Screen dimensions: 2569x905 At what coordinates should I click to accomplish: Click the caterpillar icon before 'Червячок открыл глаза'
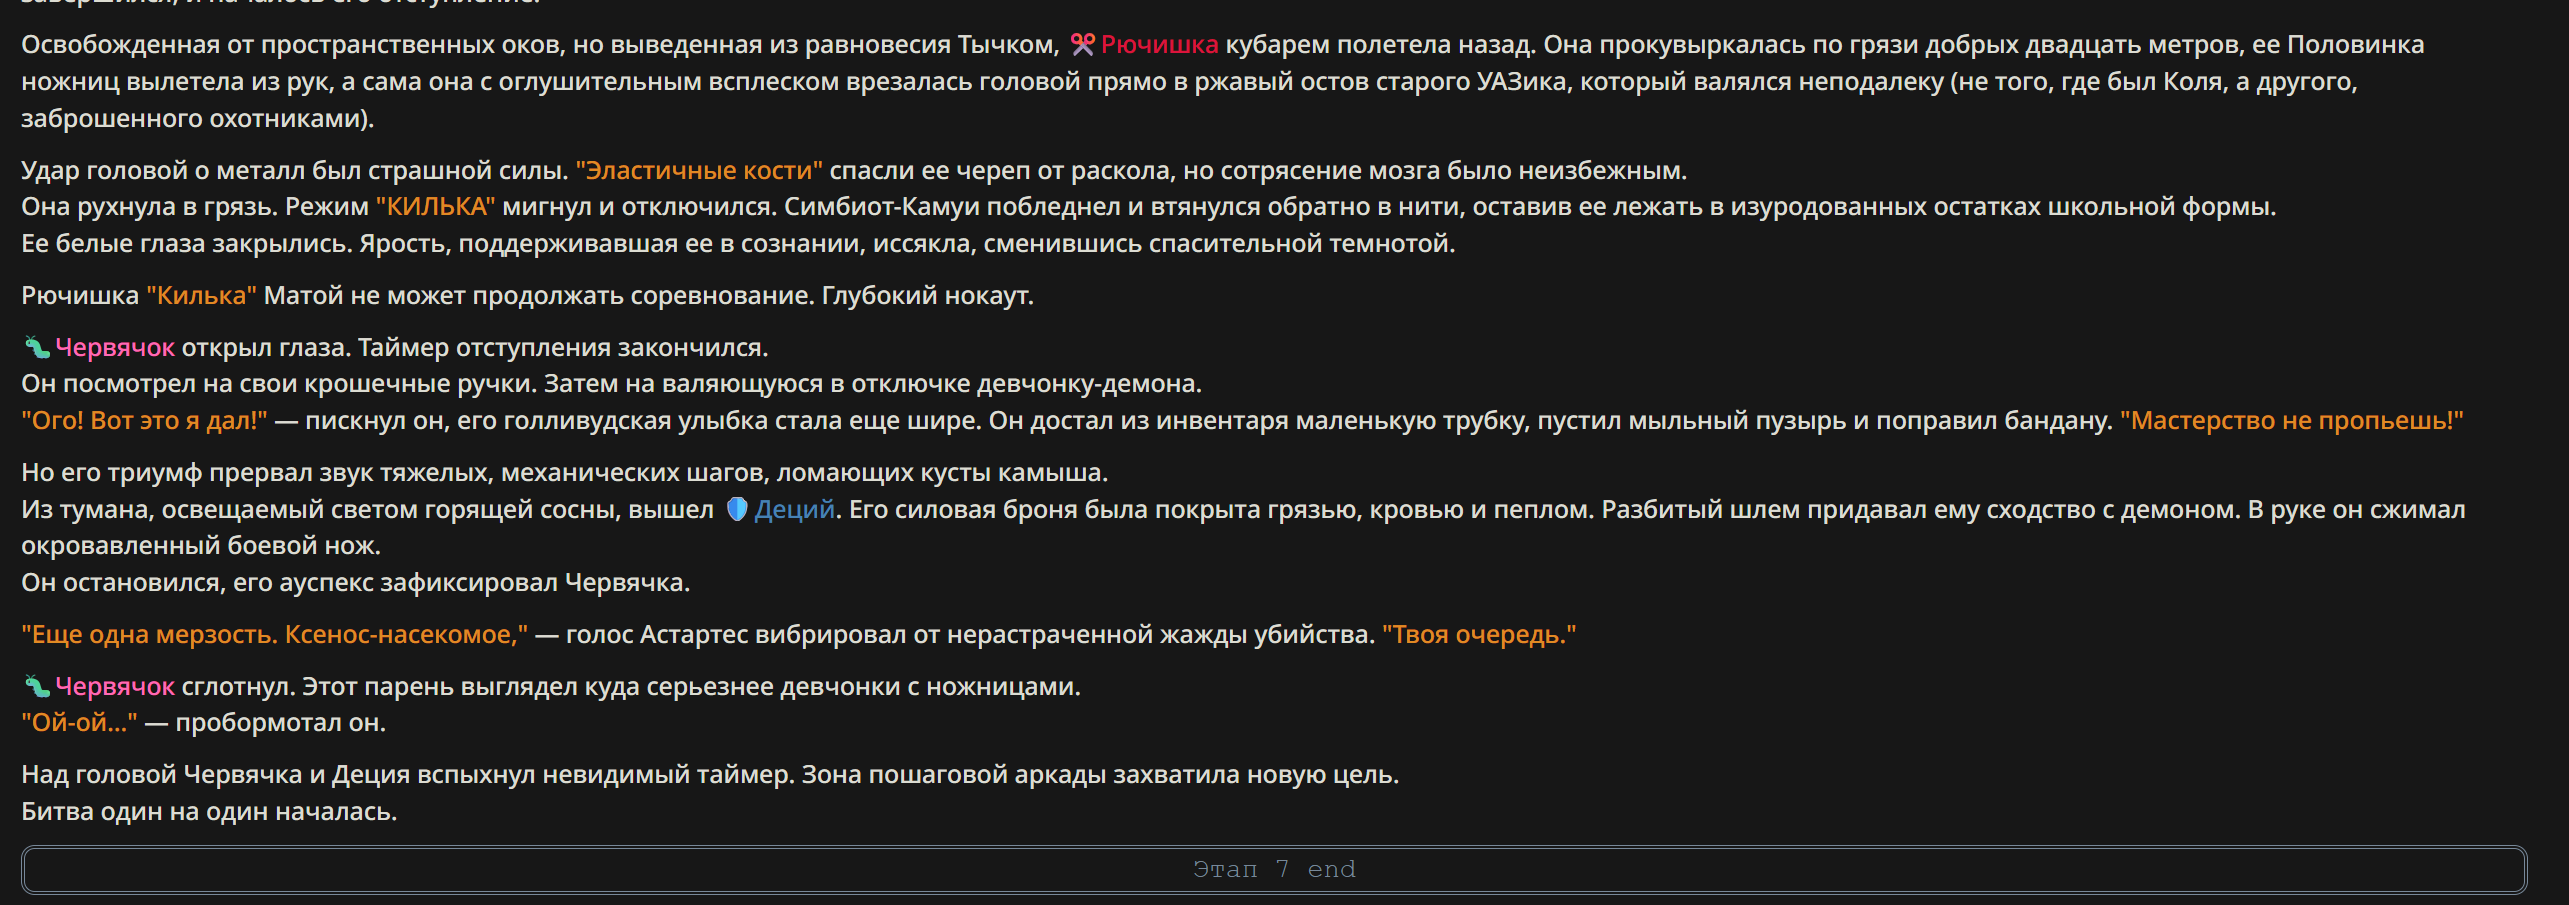pyautogui.click(x=36, y=348)
